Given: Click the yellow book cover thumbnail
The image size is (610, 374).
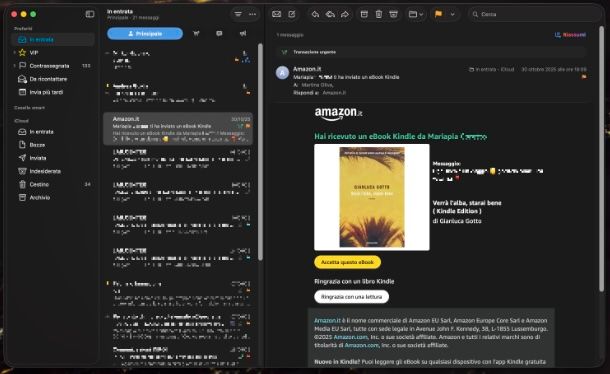Looking at the screenshot, I should coord(372,197).
